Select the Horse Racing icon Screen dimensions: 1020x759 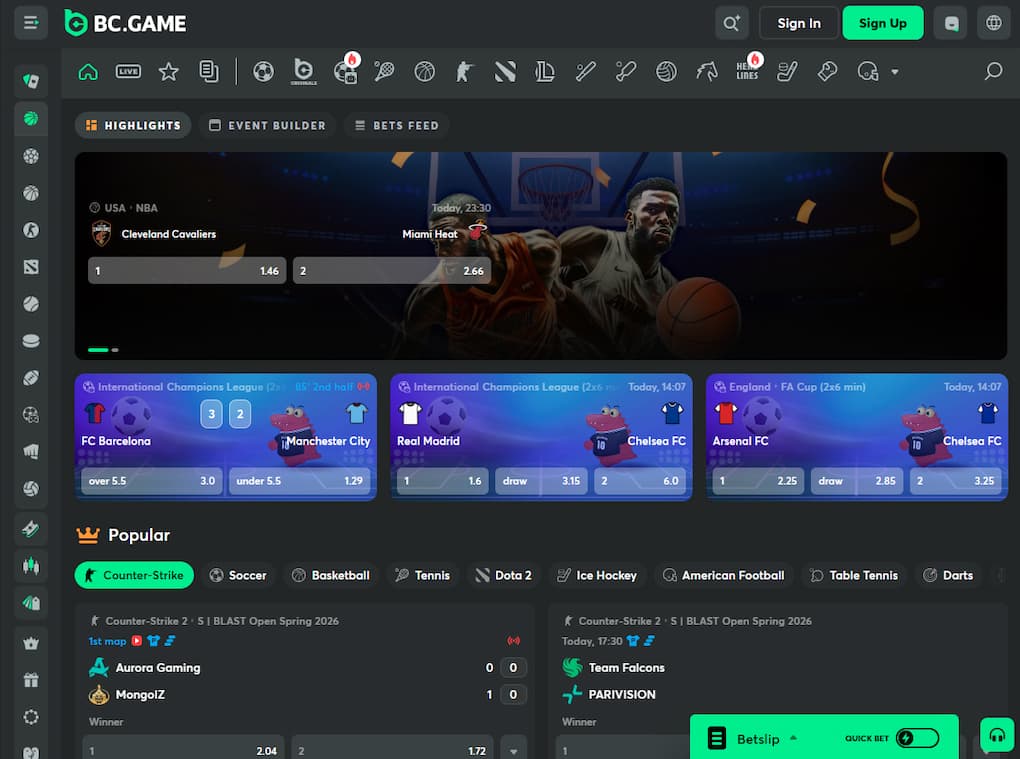[706, 72]
